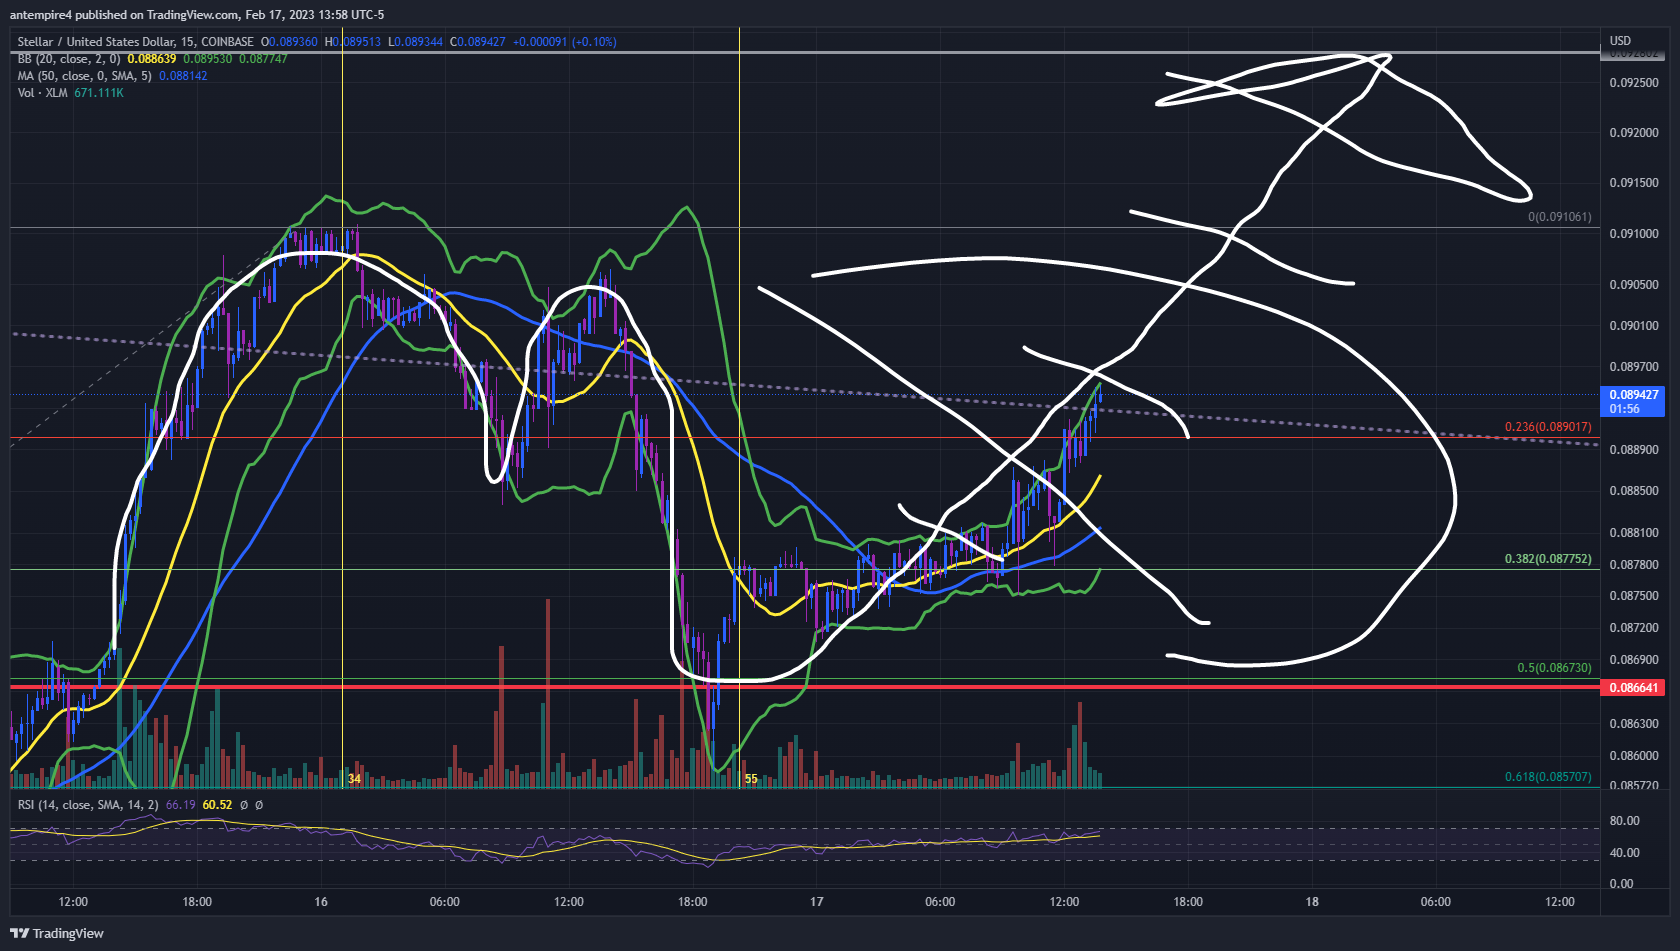Click the 0.088500 price axis label
The image size is (1680, 951).
point(1634,491)
